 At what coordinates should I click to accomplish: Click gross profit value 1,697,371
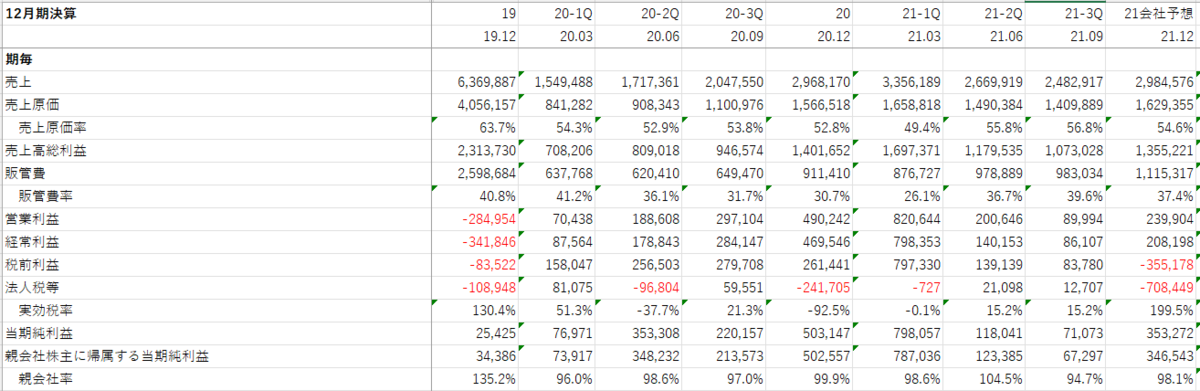click(x=910, y=150)
